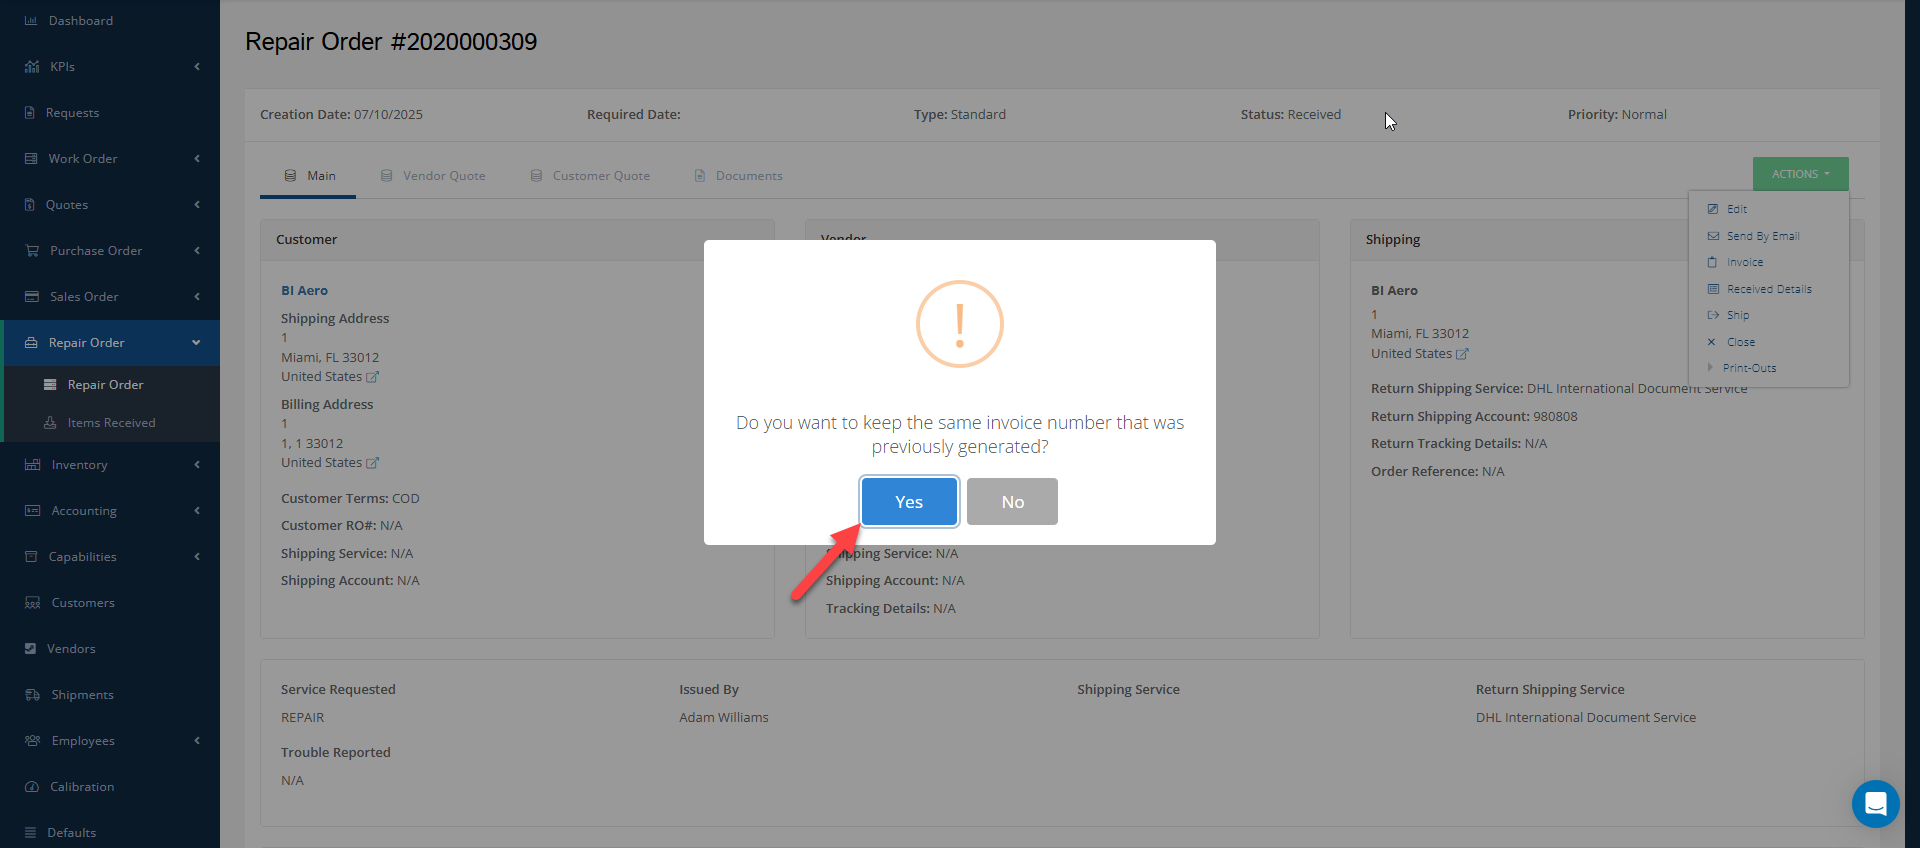This screenshot has width=1920, height=848.
Task: Open the BI Aero customer link
Action: [x=304, y=291]
